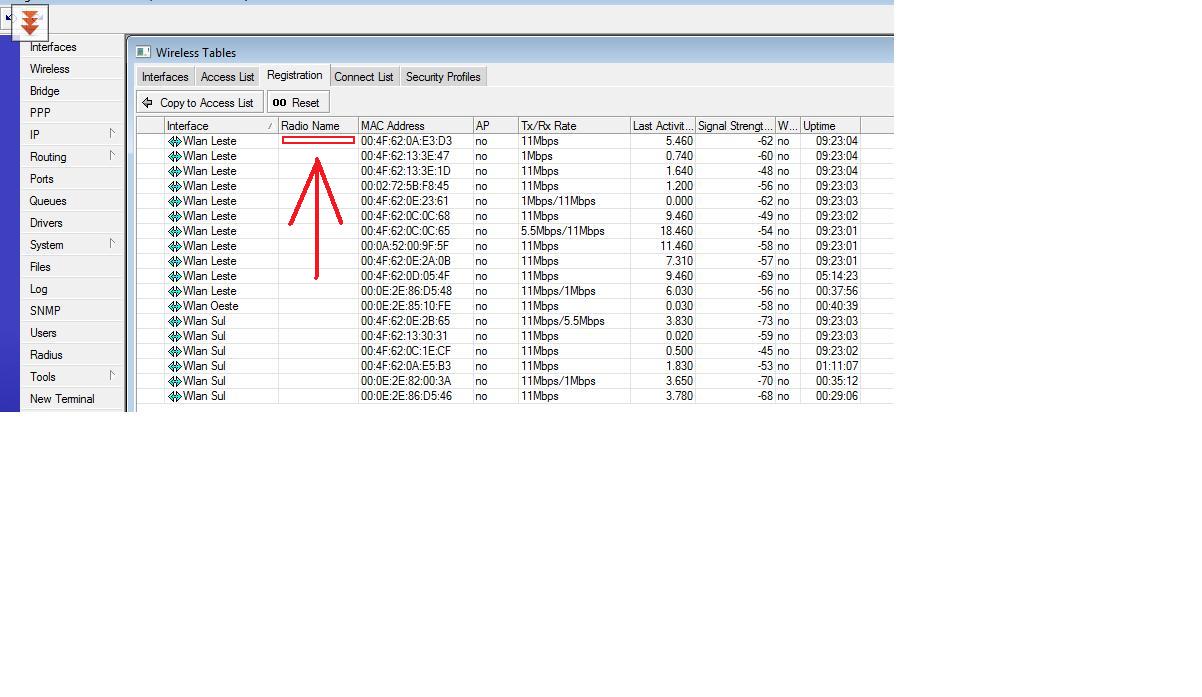Viewport: 1202px width, 697px height.
Task: Select MAC address 00:0E:2E:82:00:3A
Action: click(405, 381)
